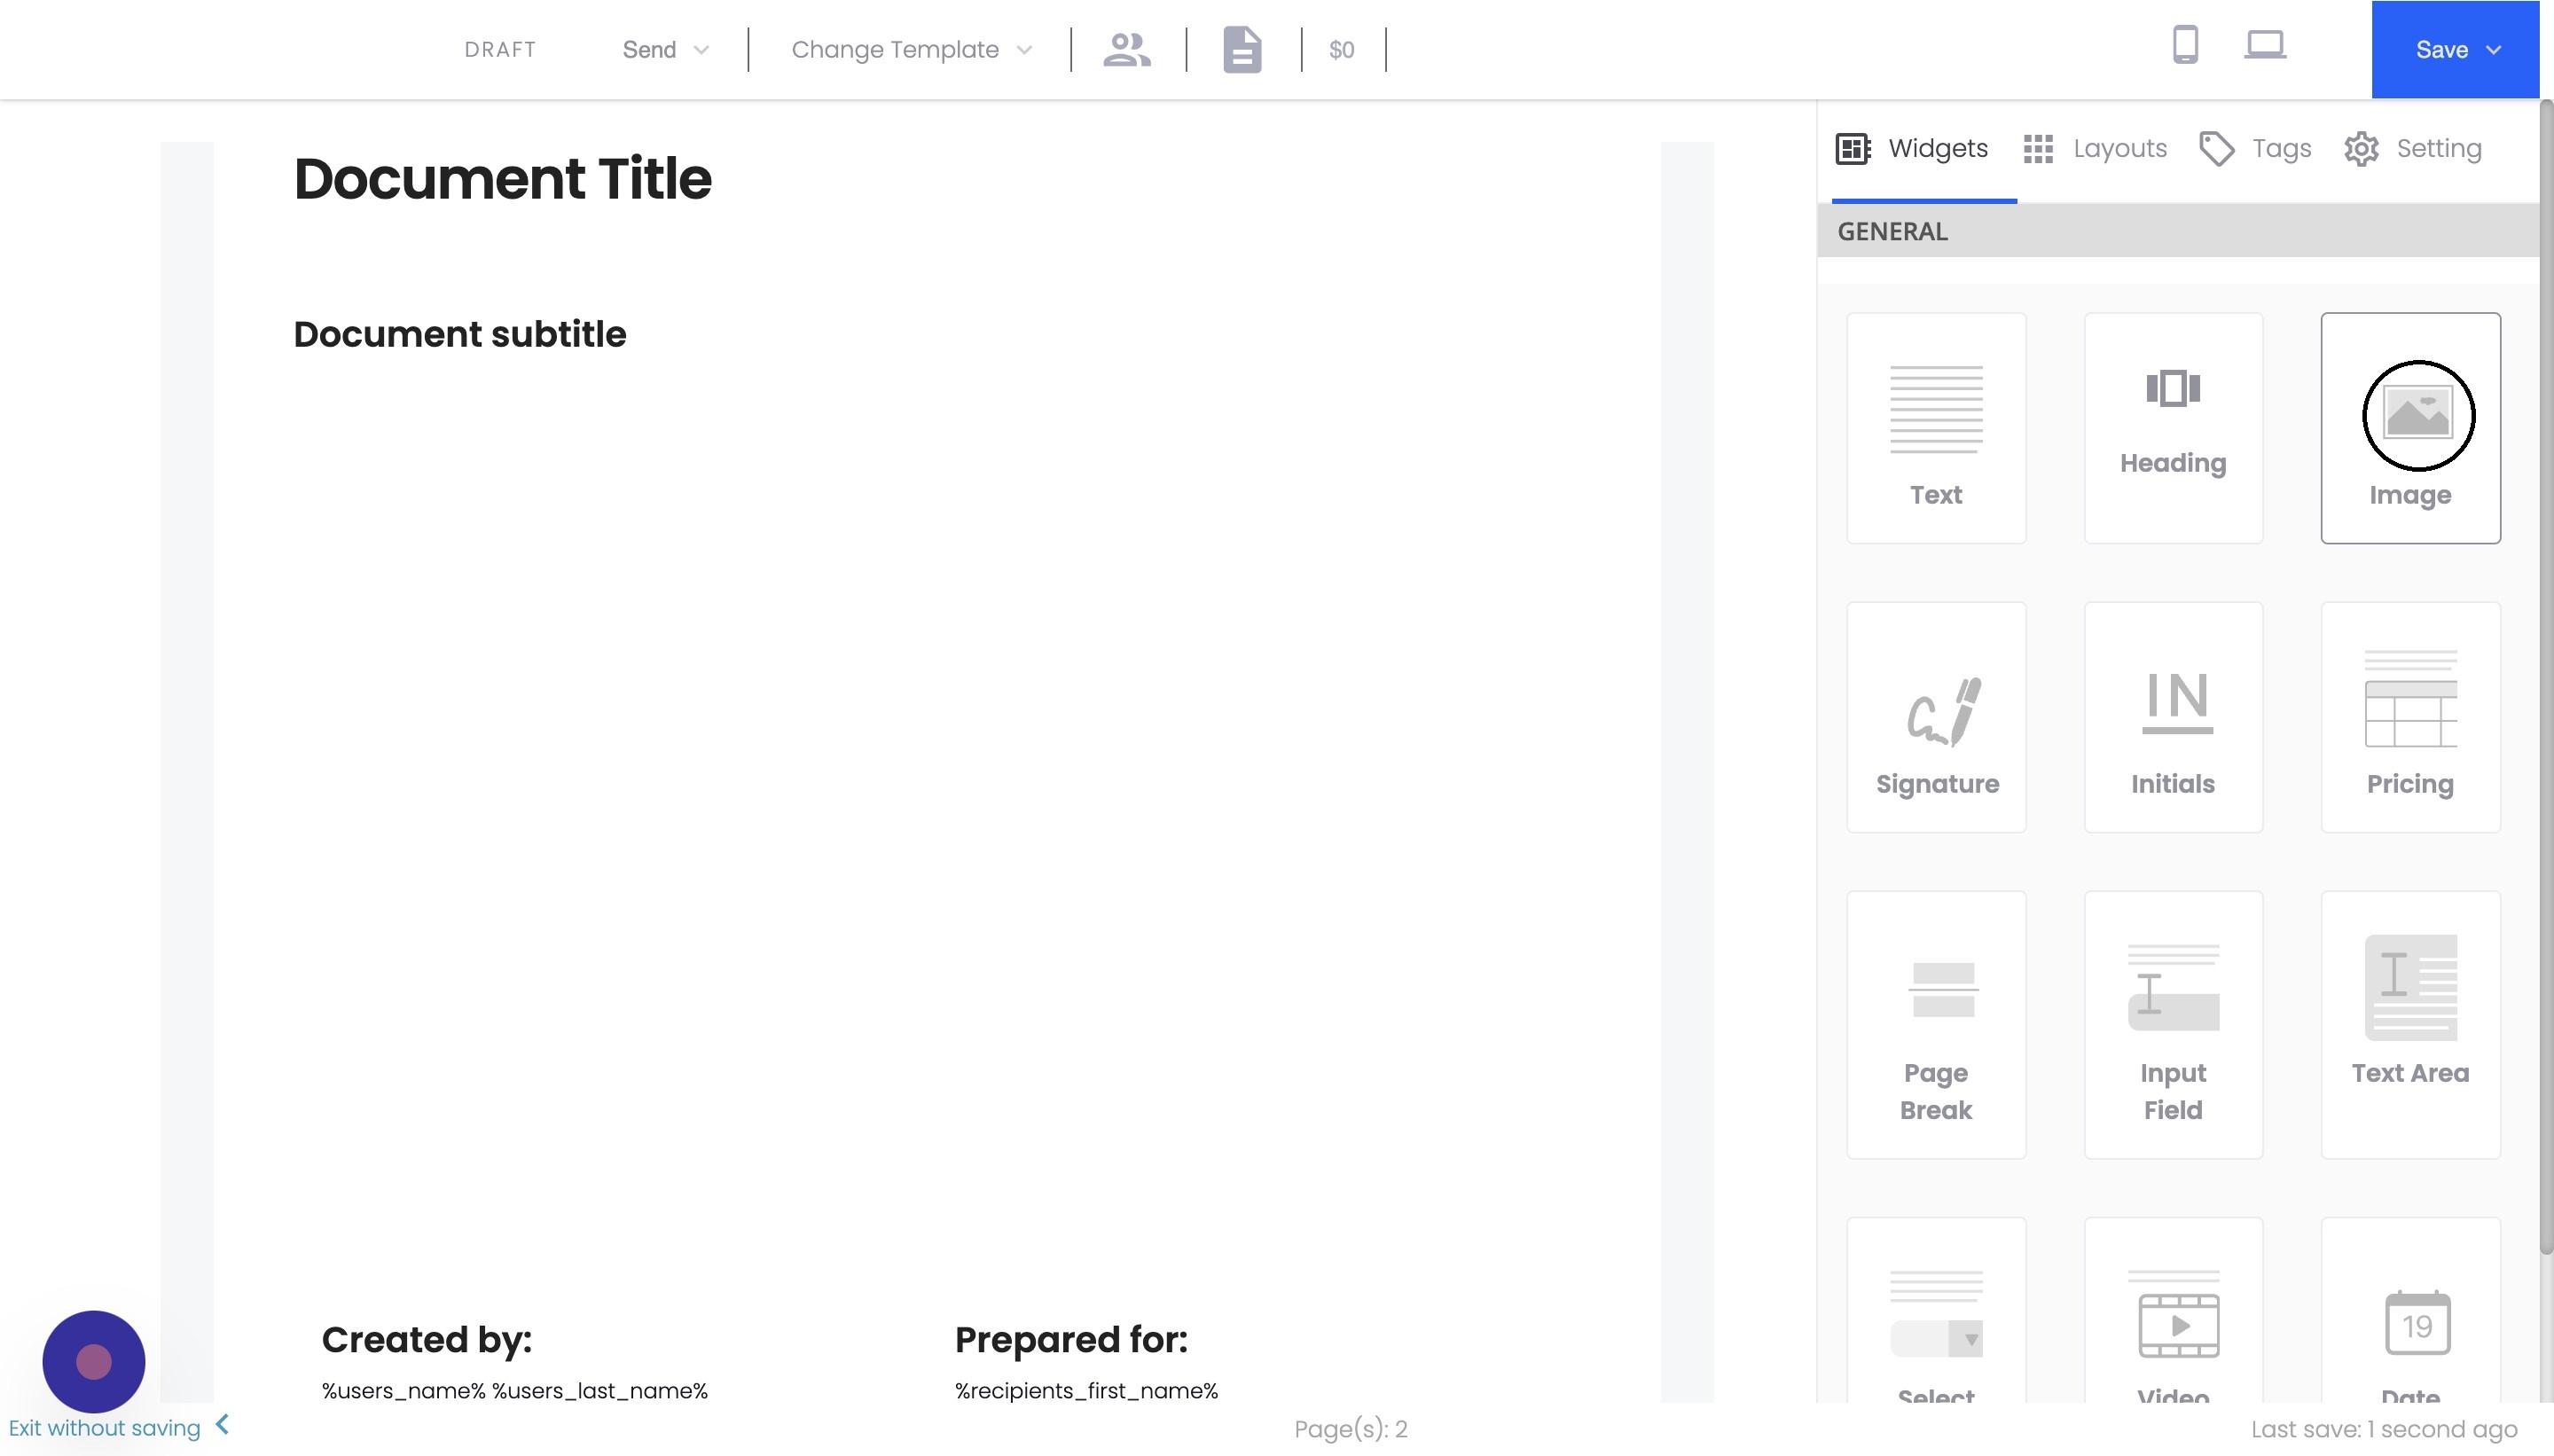Switch to desktop preview mode
The width and height of the screenshot is (2554, 1456).
(2265, 45)
